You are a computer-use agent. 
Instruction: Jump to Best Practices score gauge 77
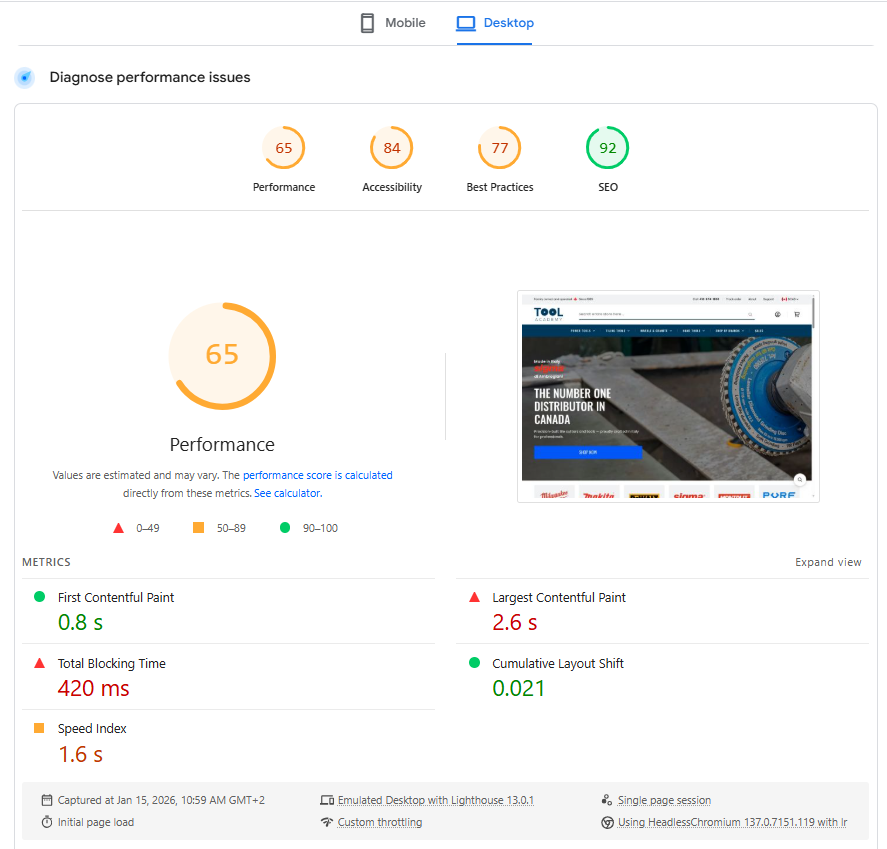point(500,148)
